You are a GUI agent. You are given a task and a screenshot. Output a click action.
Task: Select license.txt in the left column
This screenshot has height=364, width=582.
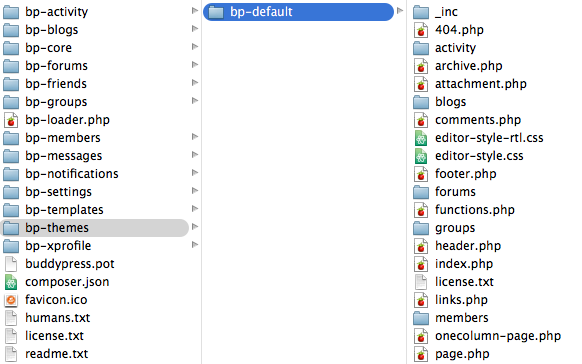tap(54, 336)
